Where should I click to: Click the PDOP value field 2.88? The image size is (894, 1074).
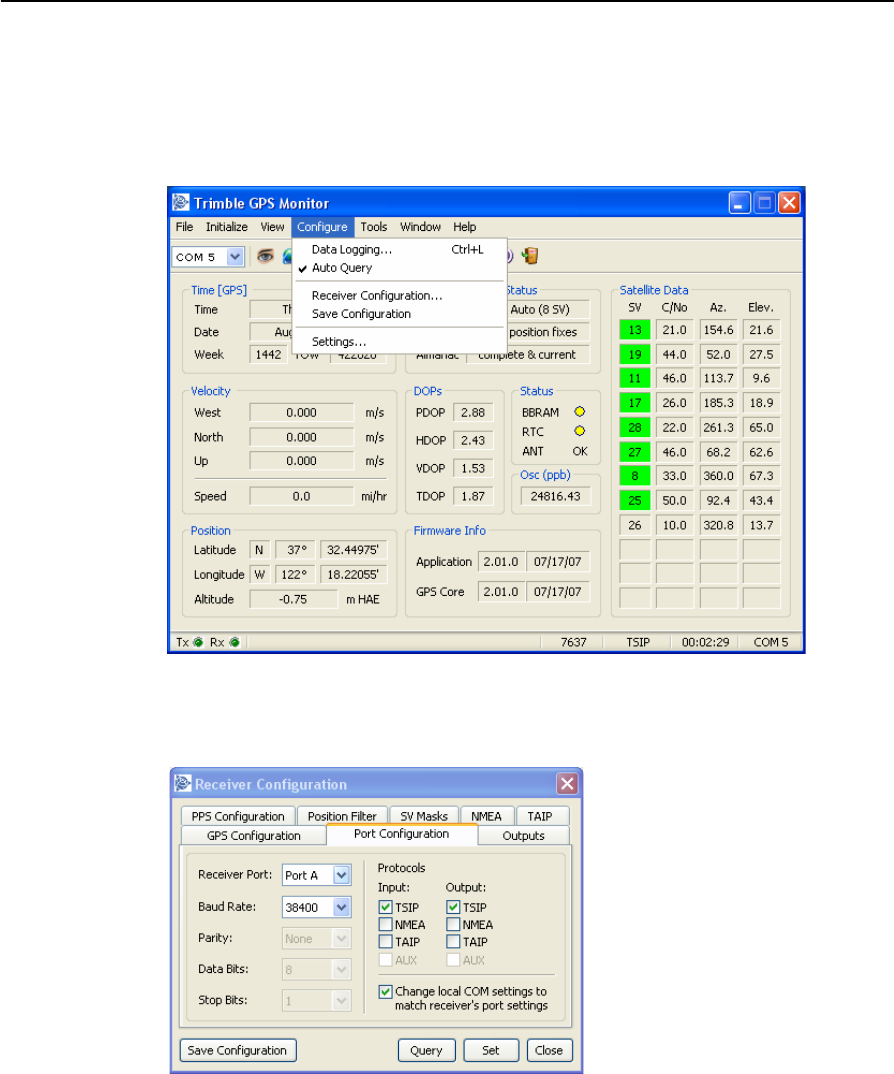pos(473,412)
